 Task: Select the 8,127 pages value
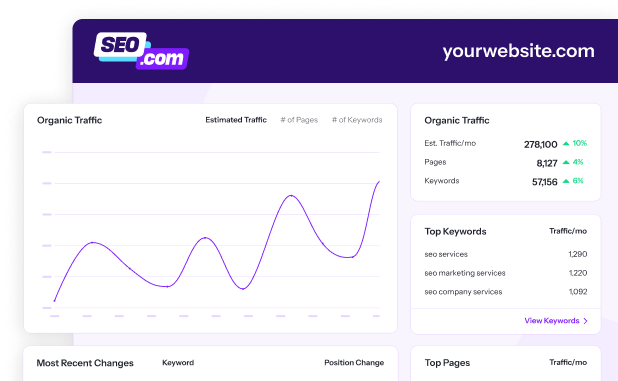click(547, 163)
